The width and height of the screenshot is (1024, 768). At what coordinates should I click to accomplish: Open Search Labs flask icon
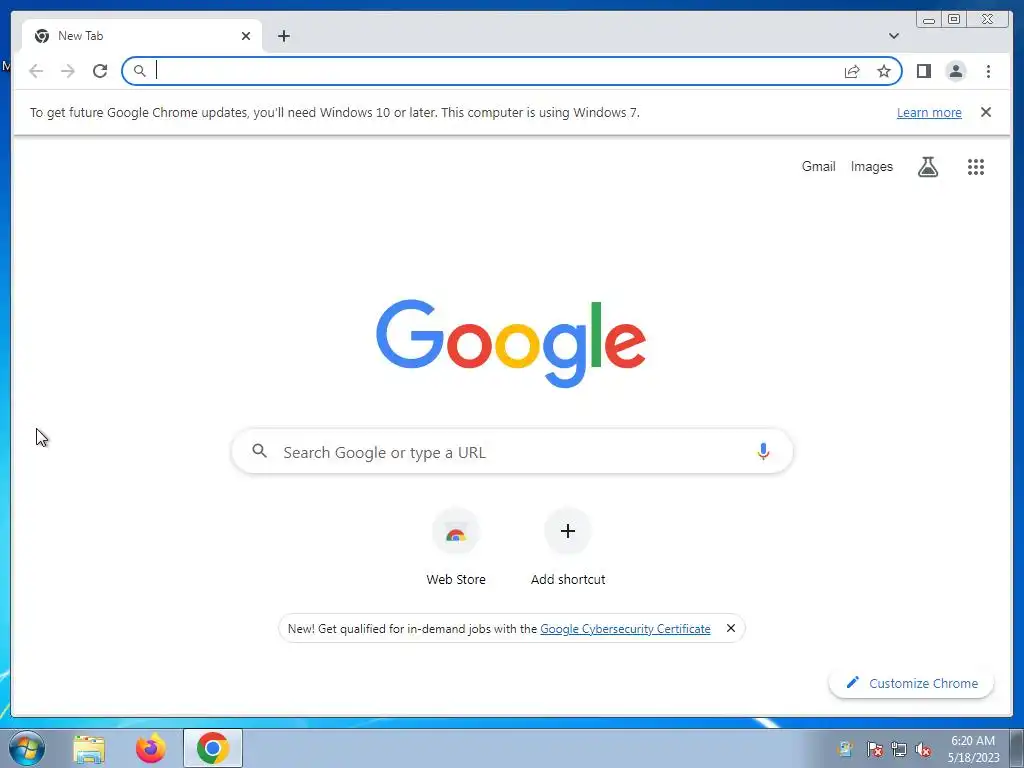[x=927, y=167]
